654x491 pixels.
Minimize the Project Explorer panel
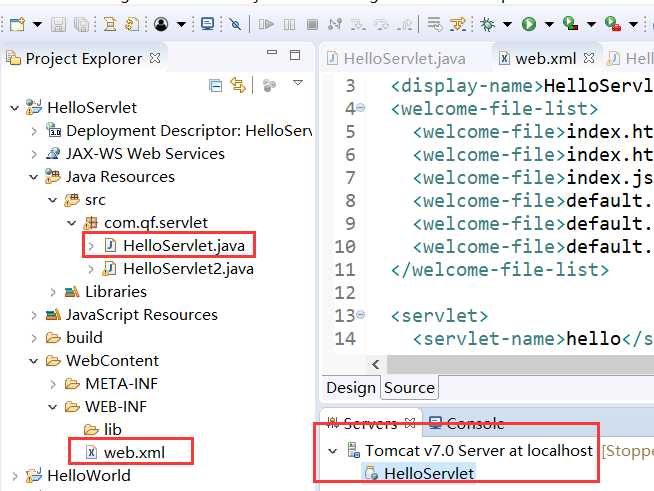coord(272,53)
